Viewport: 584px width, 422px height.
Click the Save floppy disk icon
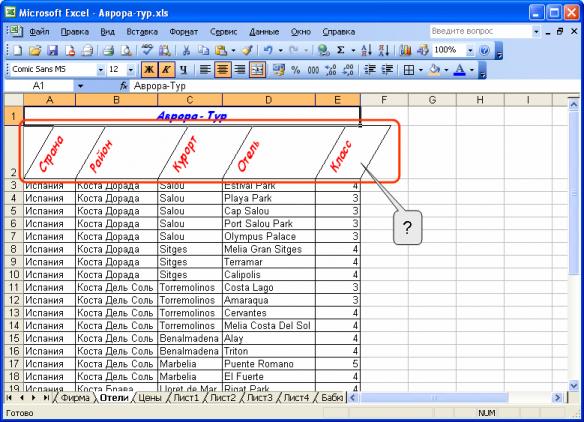52,50
